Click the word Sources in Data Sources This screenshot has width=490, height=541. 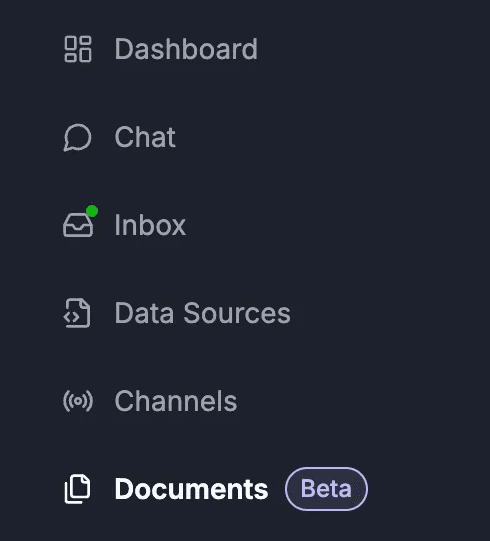point(237,313)
